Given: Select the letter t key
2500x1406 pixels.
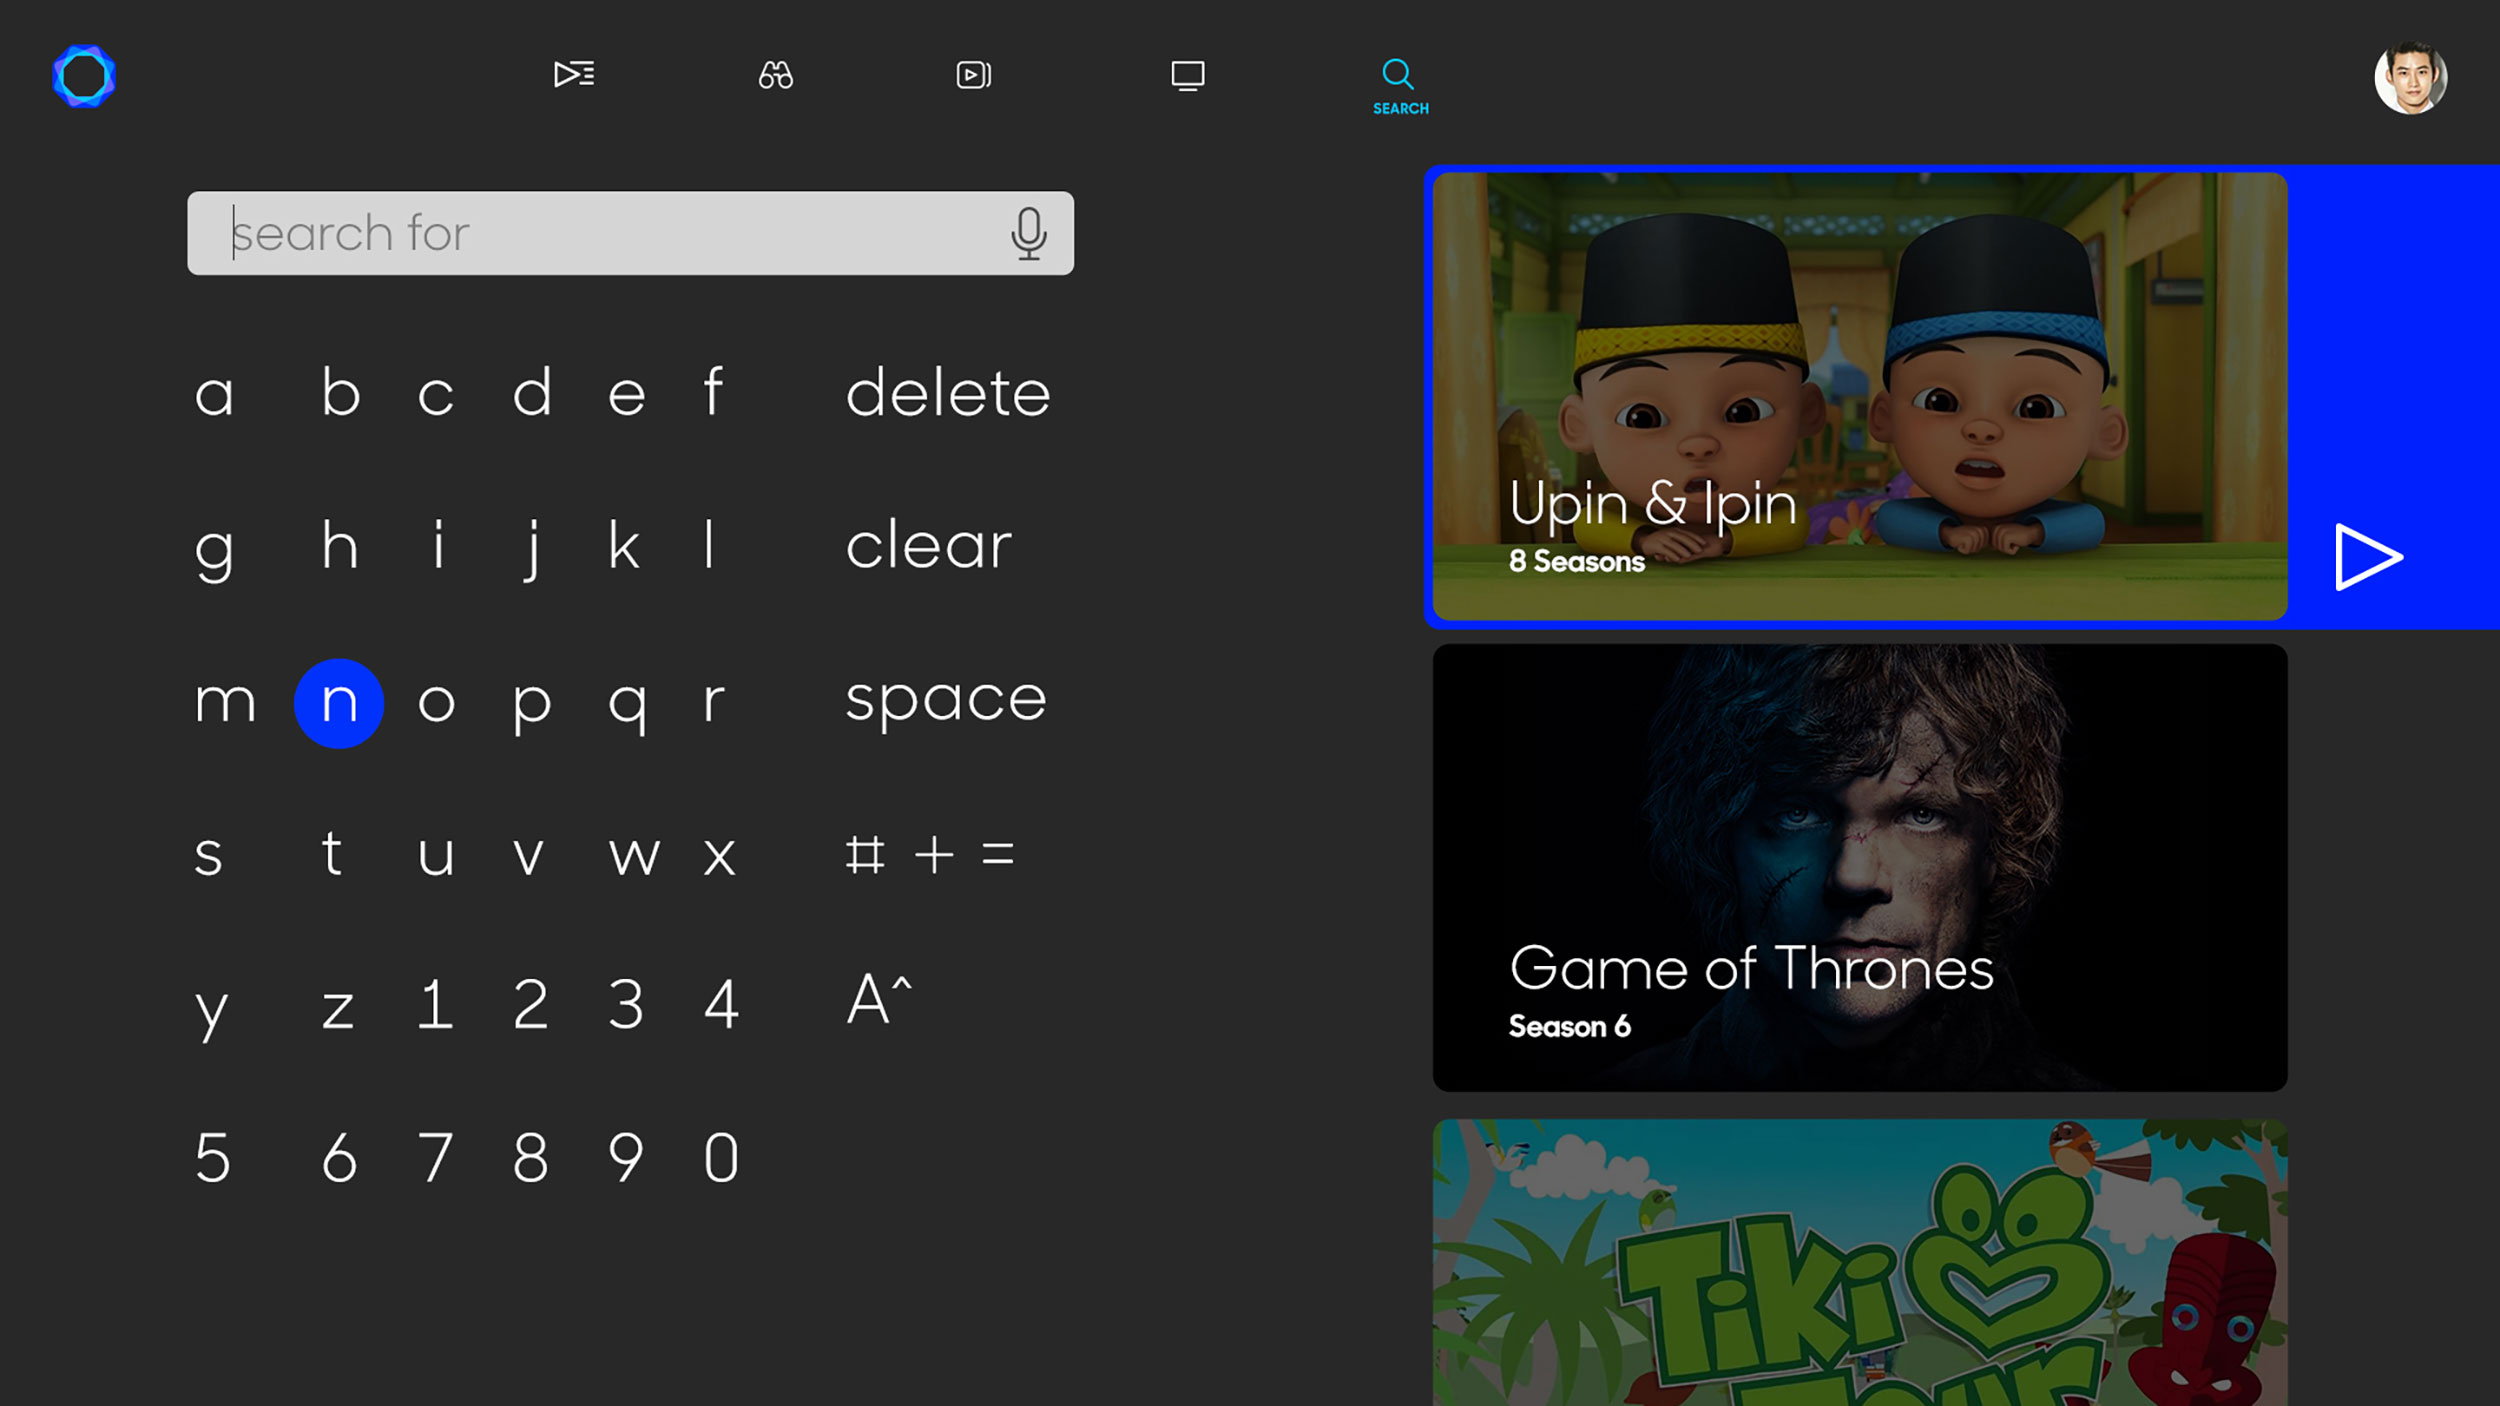Looking at the screenshot, I should [332, 853].
